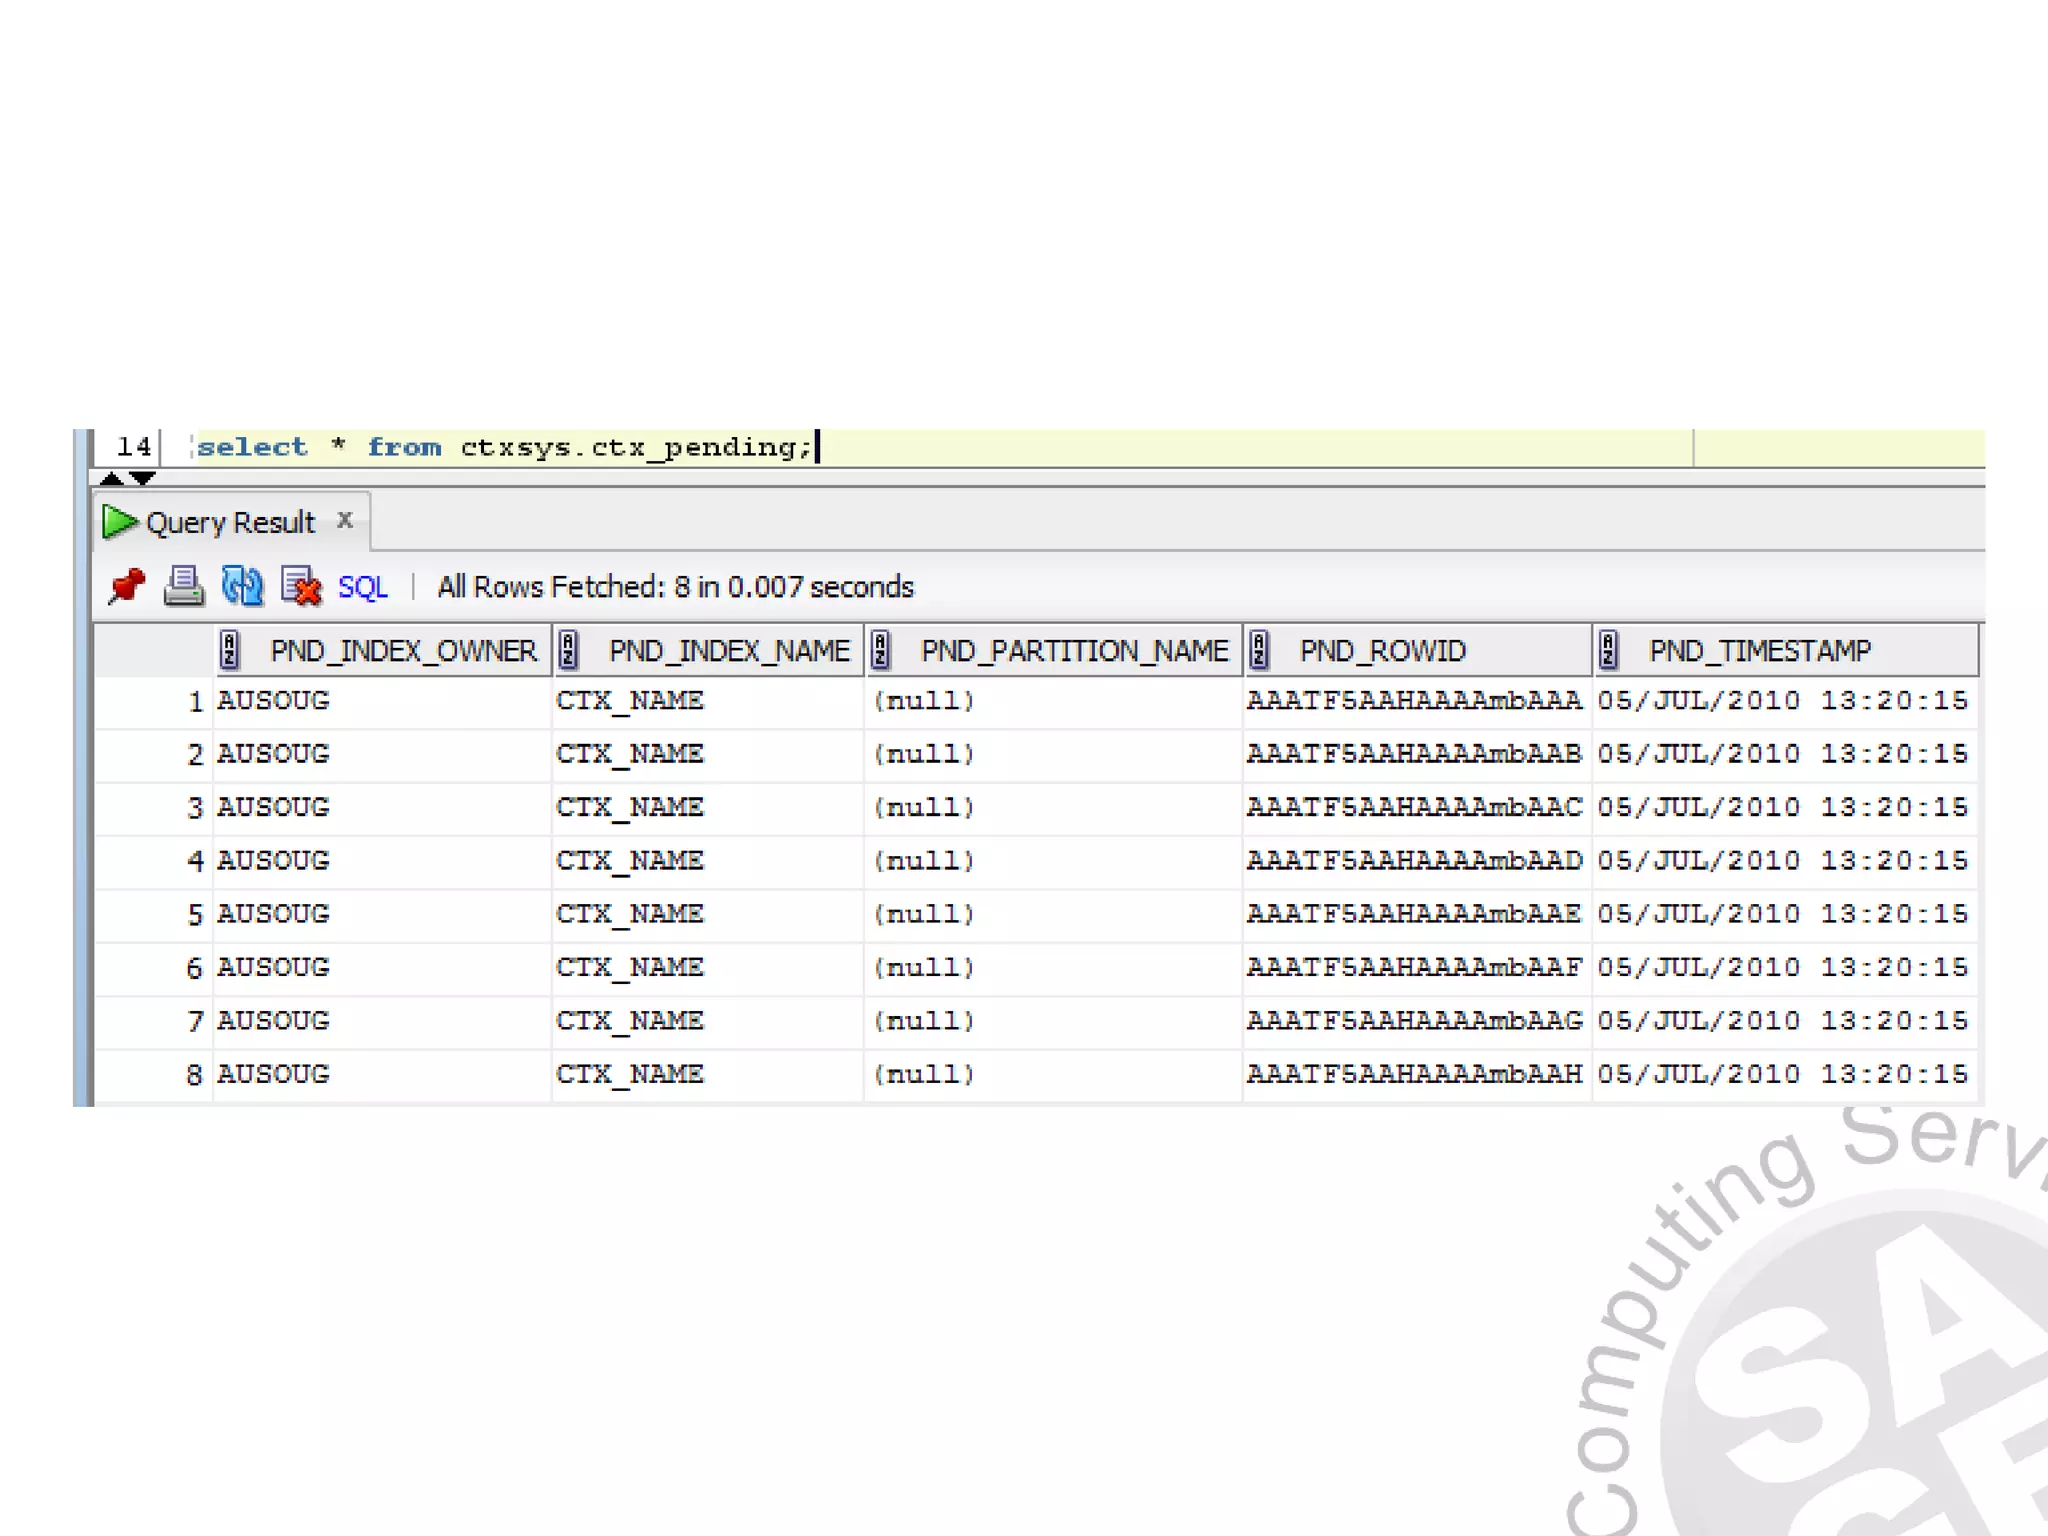
Task: Select row number 1 in the results grid
Action: point(195,702)
